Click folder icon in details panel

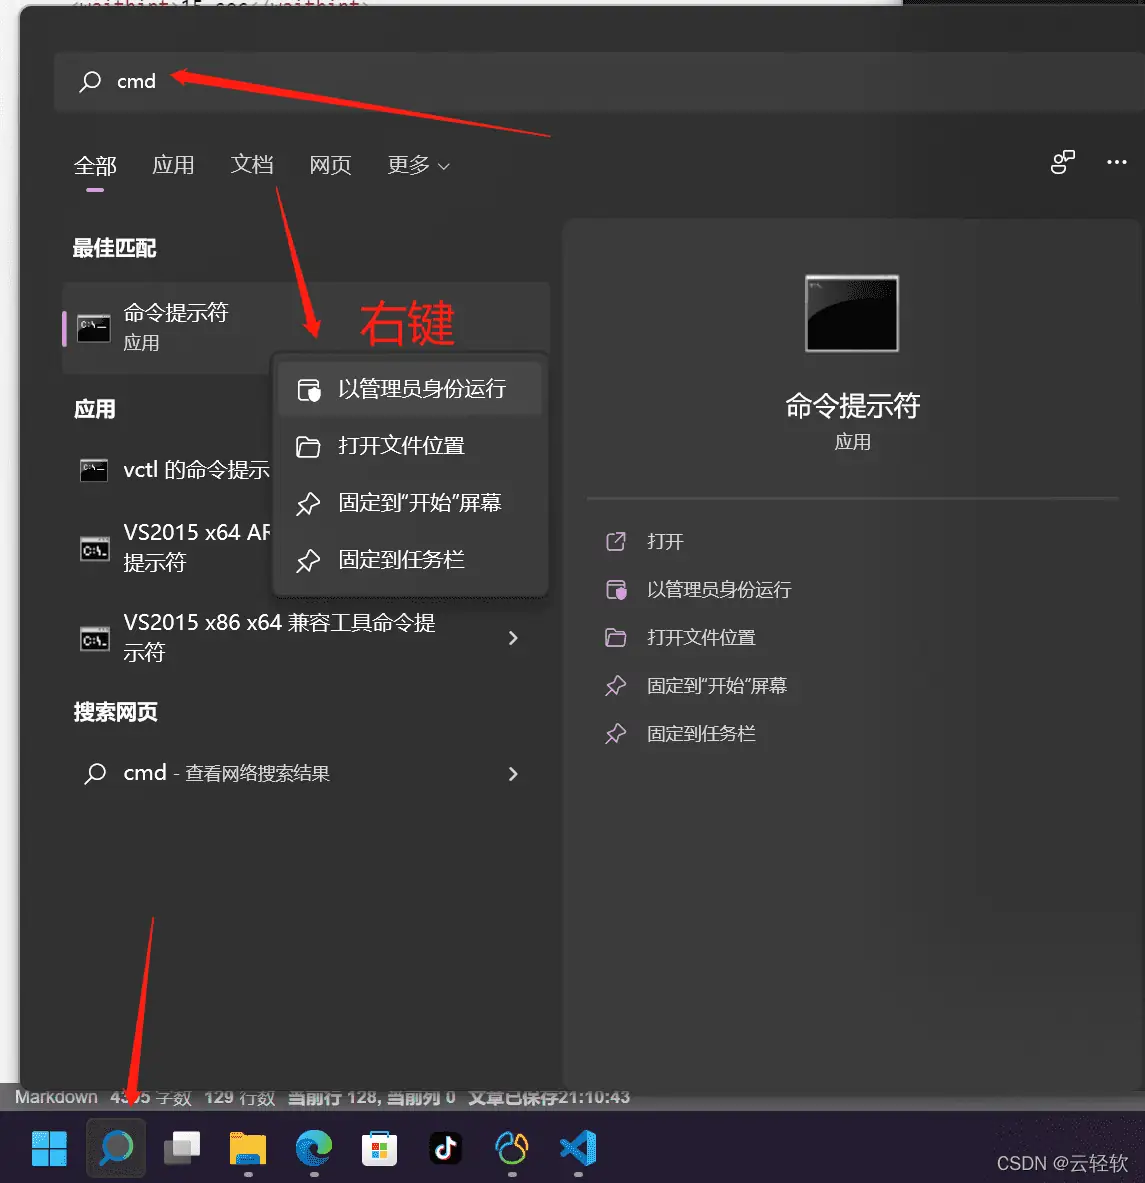(x=615, y=638)
